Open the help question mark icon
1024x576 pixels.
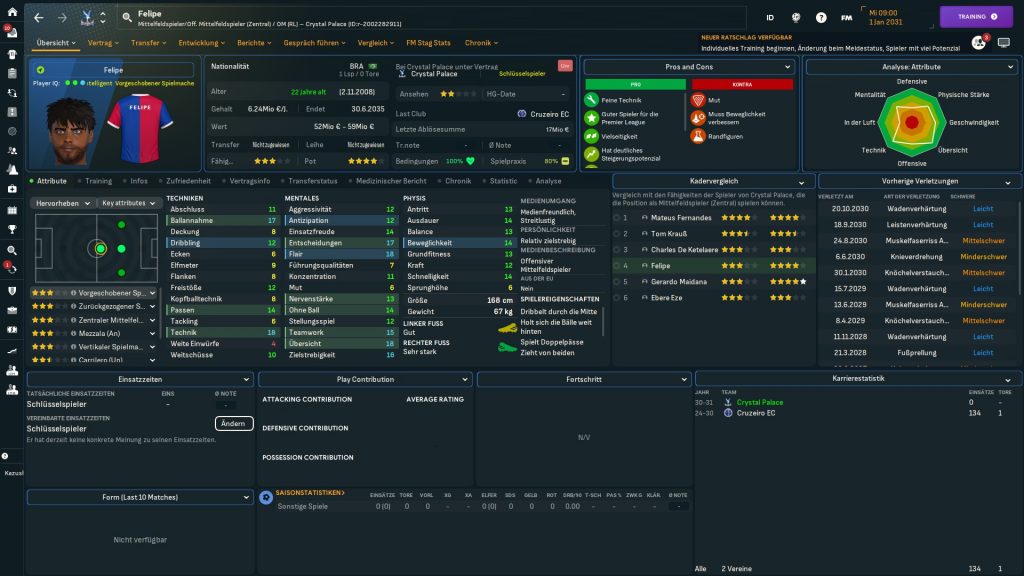(821, 17)
